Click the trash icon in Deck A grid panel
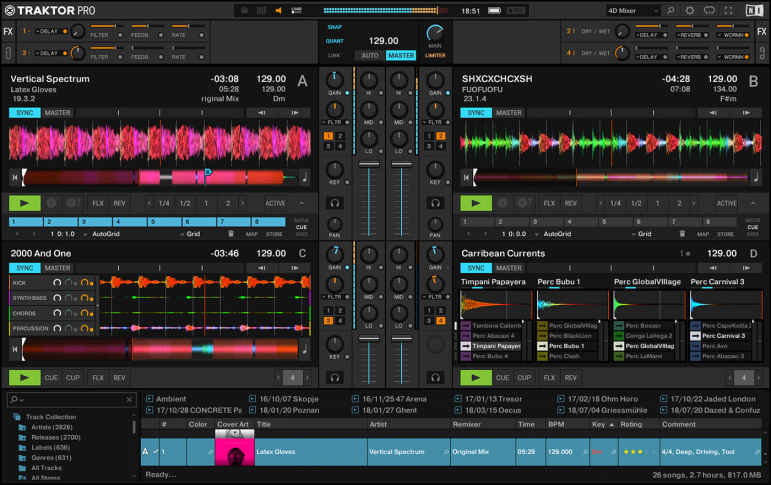The width and height of the screenshot is (771, 485). [x=231, y=234]
